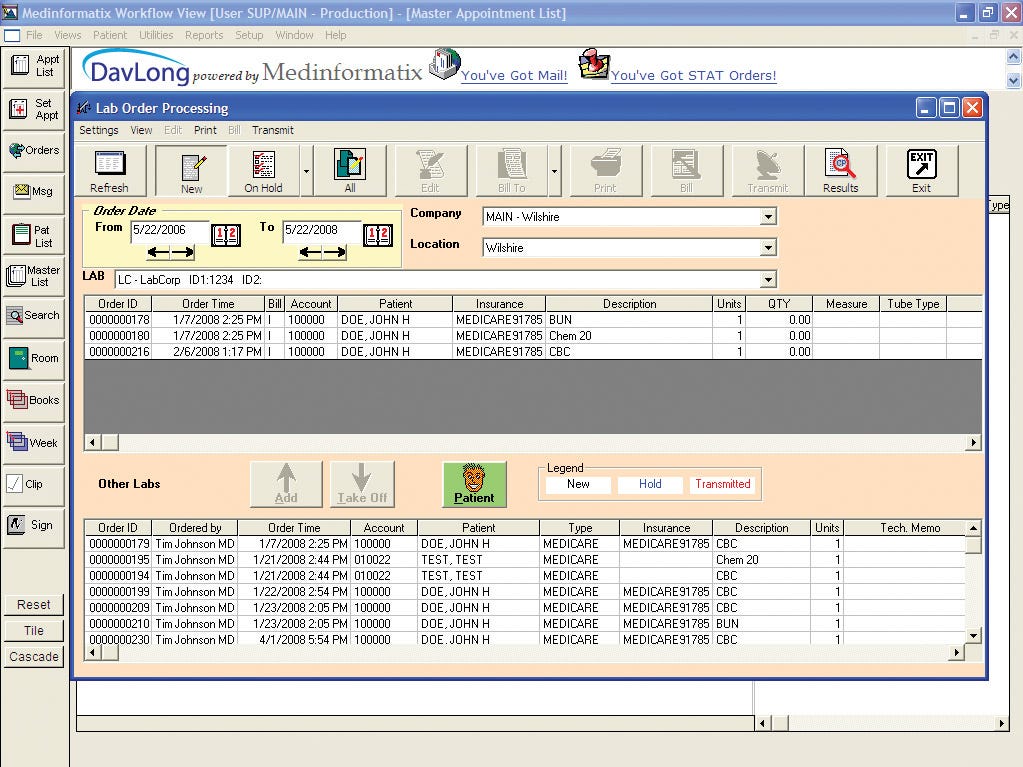1023x767 pixels.
Task: Click the You've Got Mail mailbox icon
Action: [445, 65]
